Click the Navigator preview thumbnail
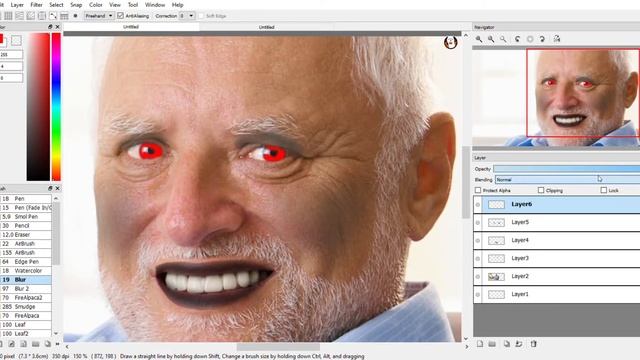640x360 pixels. point(556,98)
